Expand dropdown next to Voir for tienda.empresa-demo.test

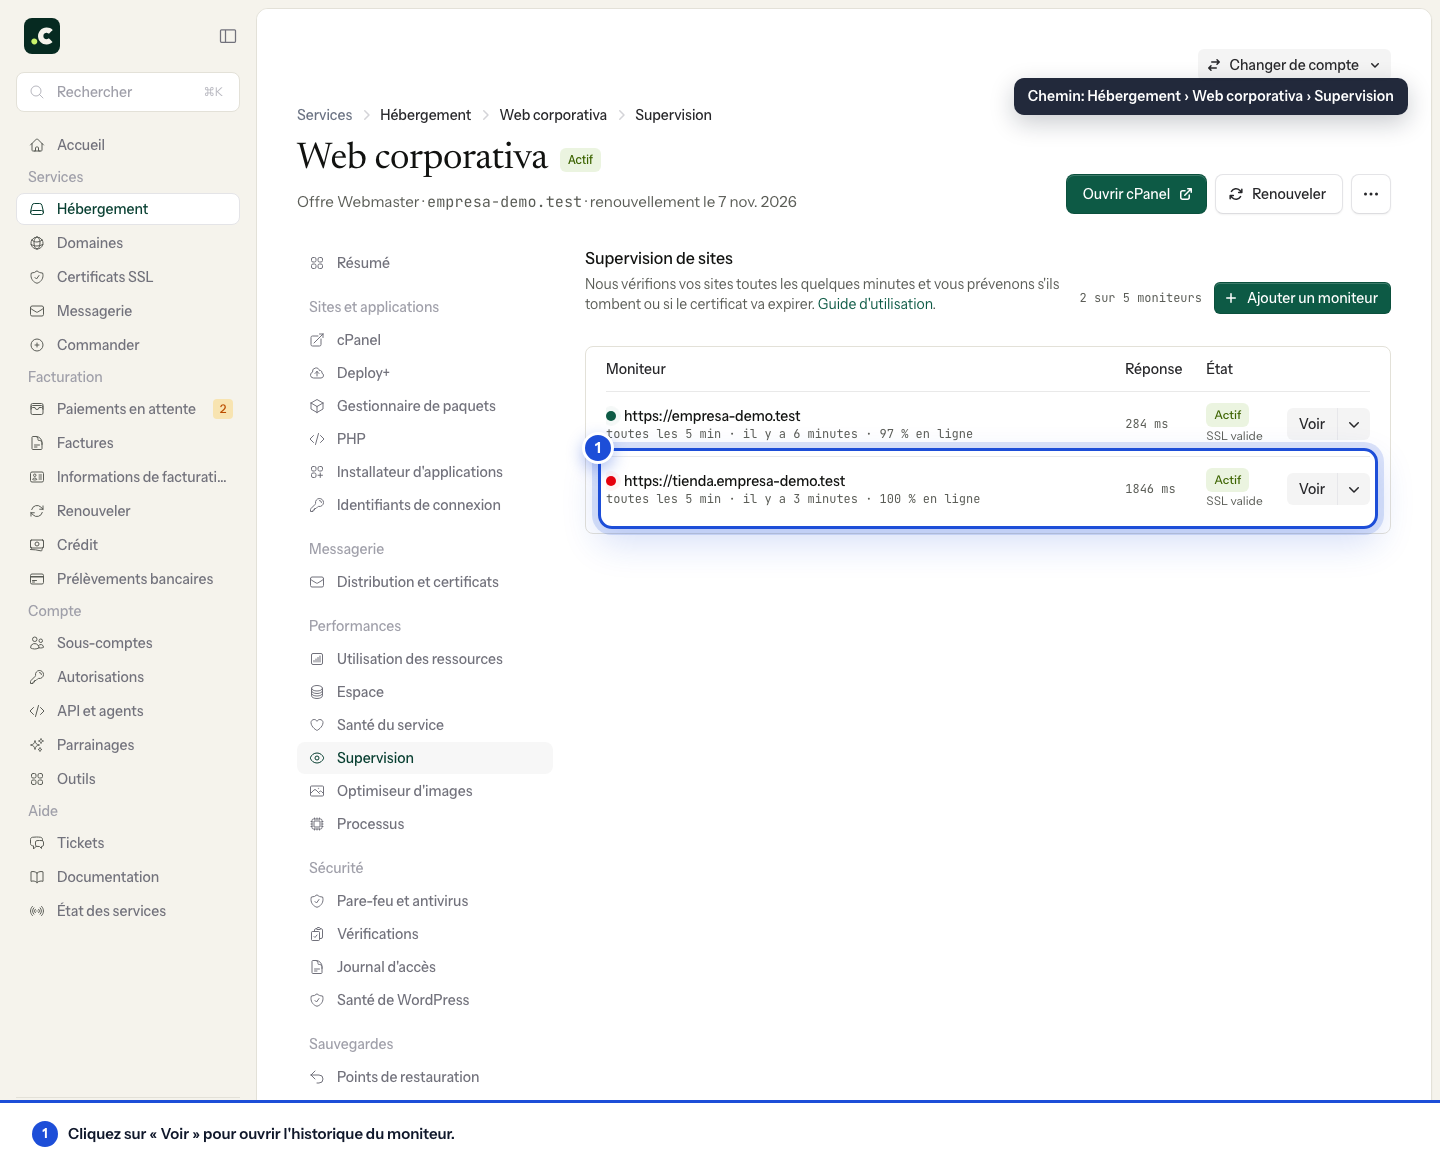point(1354,489)
